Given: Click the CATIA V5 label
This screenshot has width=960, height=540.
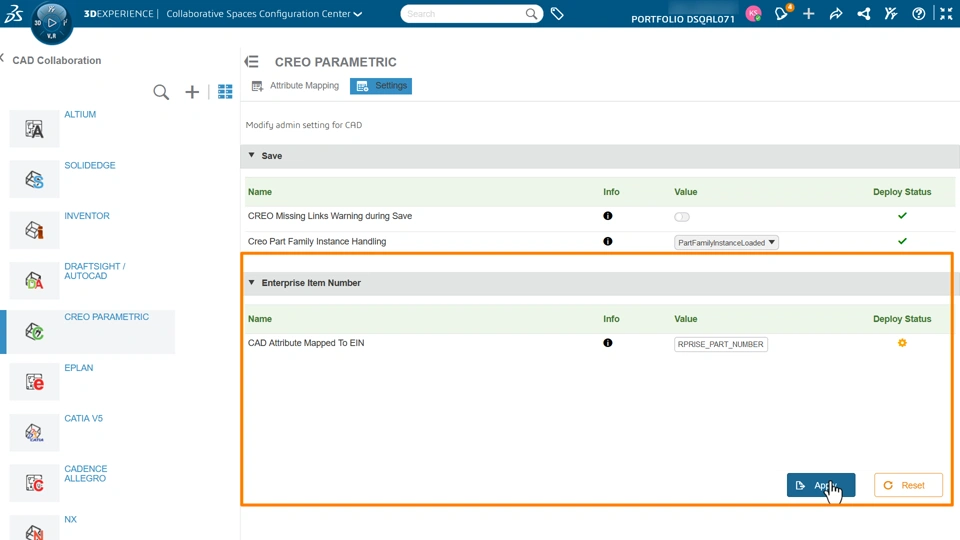Looking at the screenshot, I should tap(83, 418).
